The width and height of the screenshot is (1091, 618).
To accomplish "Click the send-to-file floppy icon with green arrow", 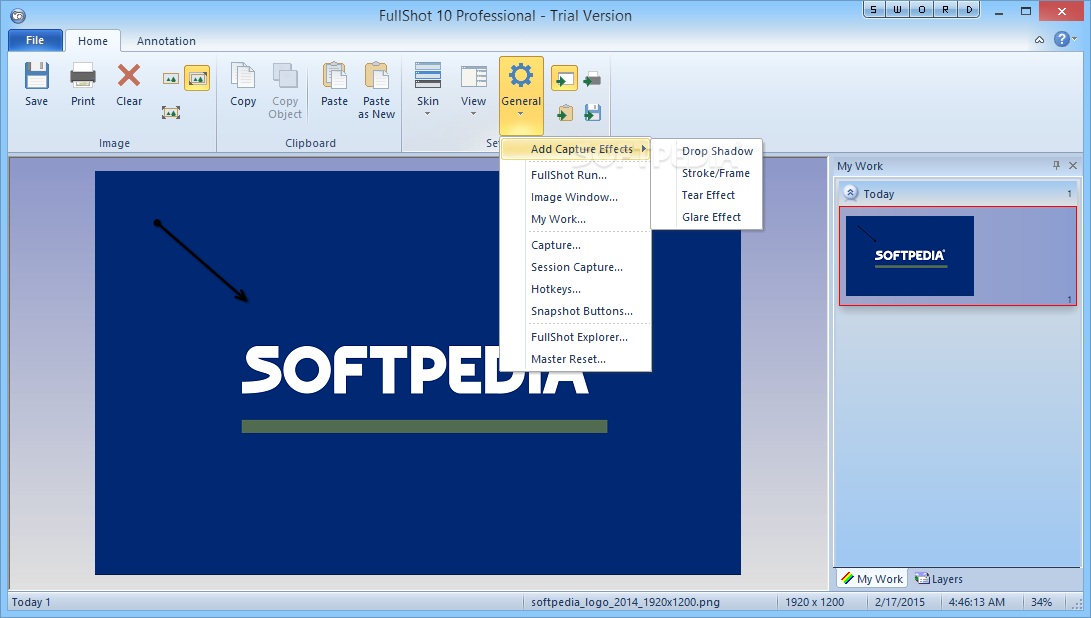I will [592, 112].
